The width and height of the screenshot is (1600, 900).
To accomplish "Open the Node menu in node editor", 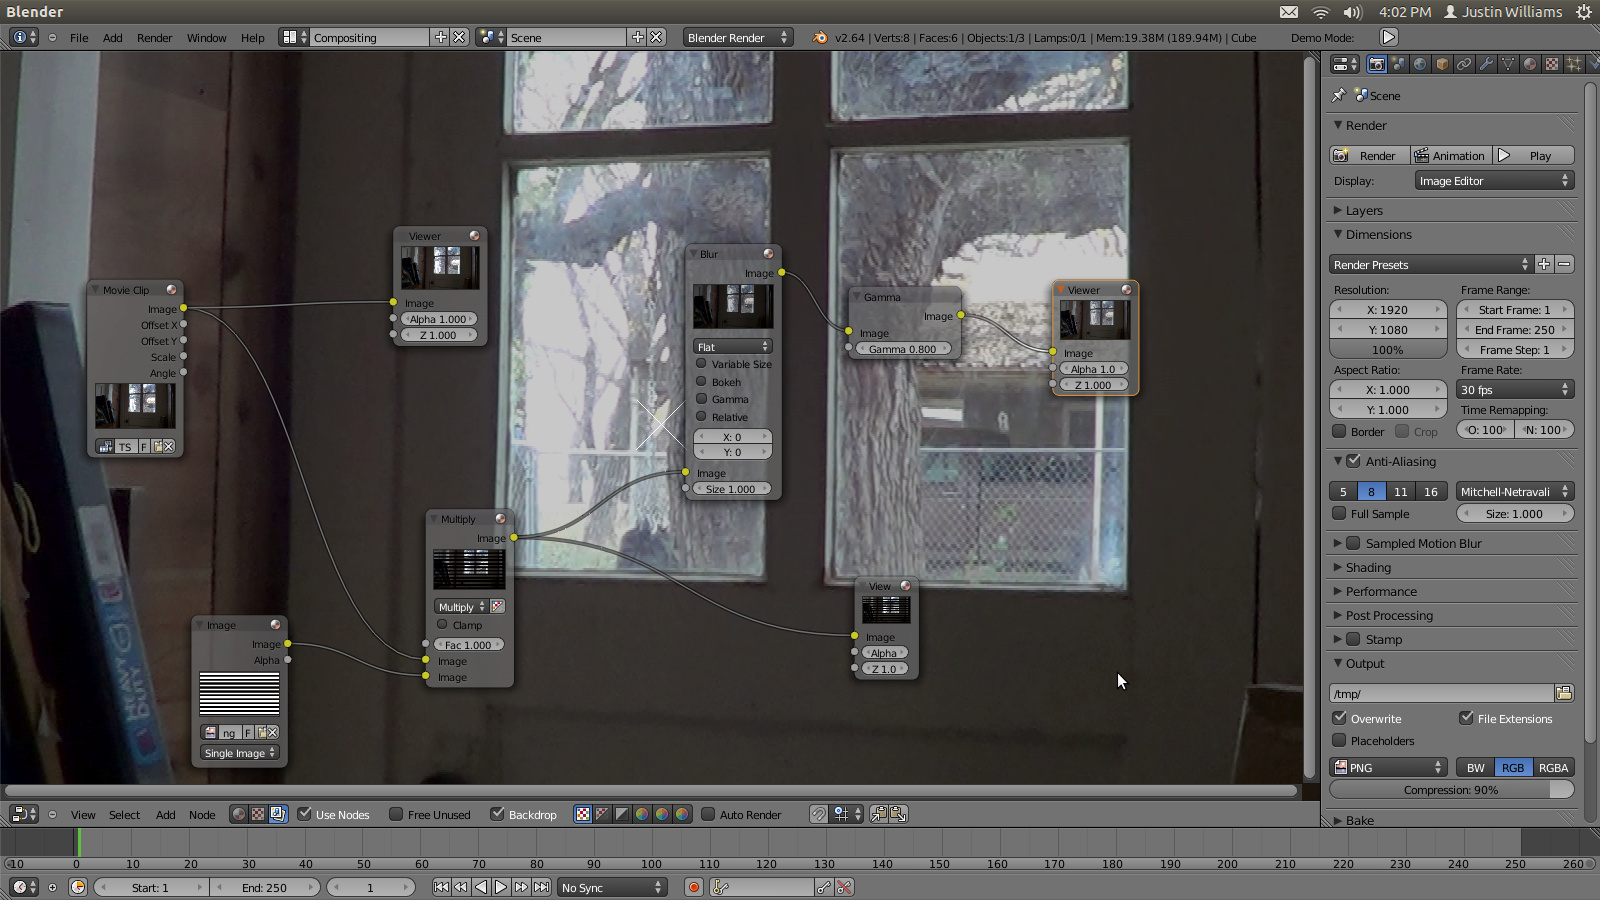I will pos(202,815).
